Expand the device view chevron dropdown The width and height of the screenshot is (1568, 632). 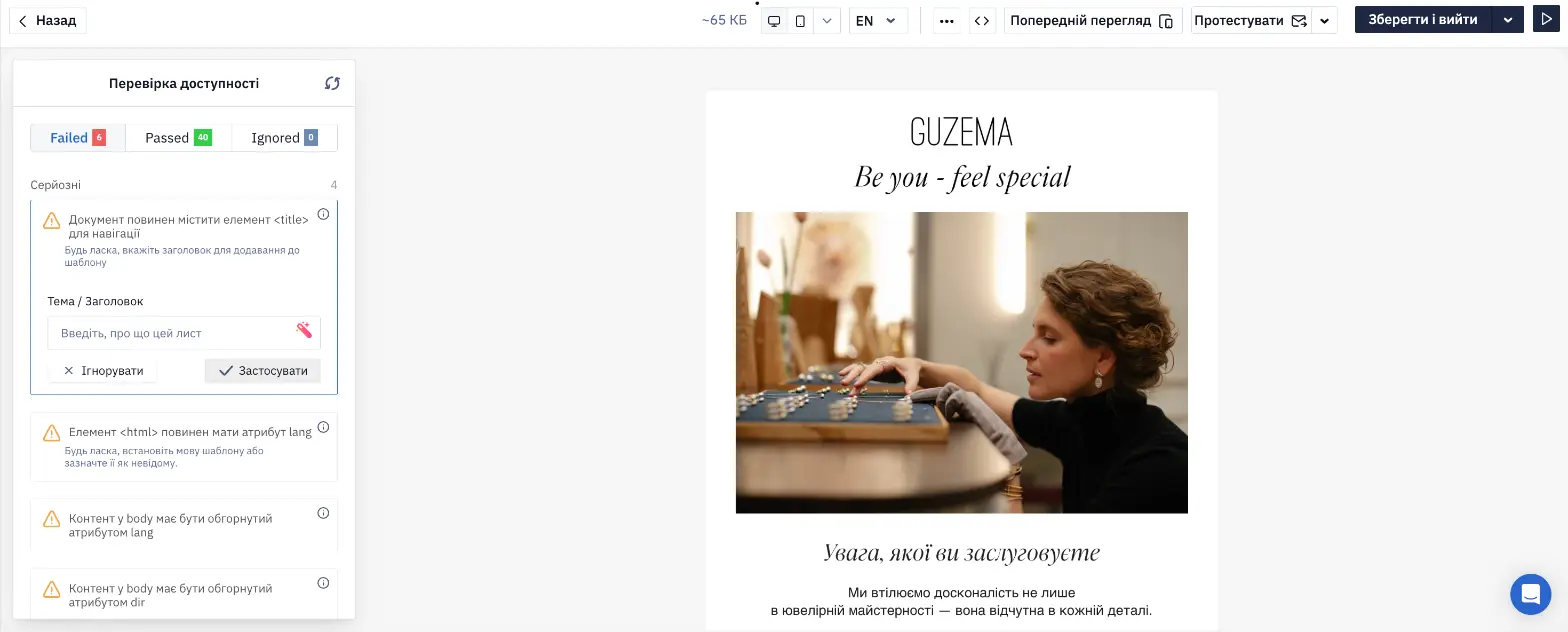(827, 21)
